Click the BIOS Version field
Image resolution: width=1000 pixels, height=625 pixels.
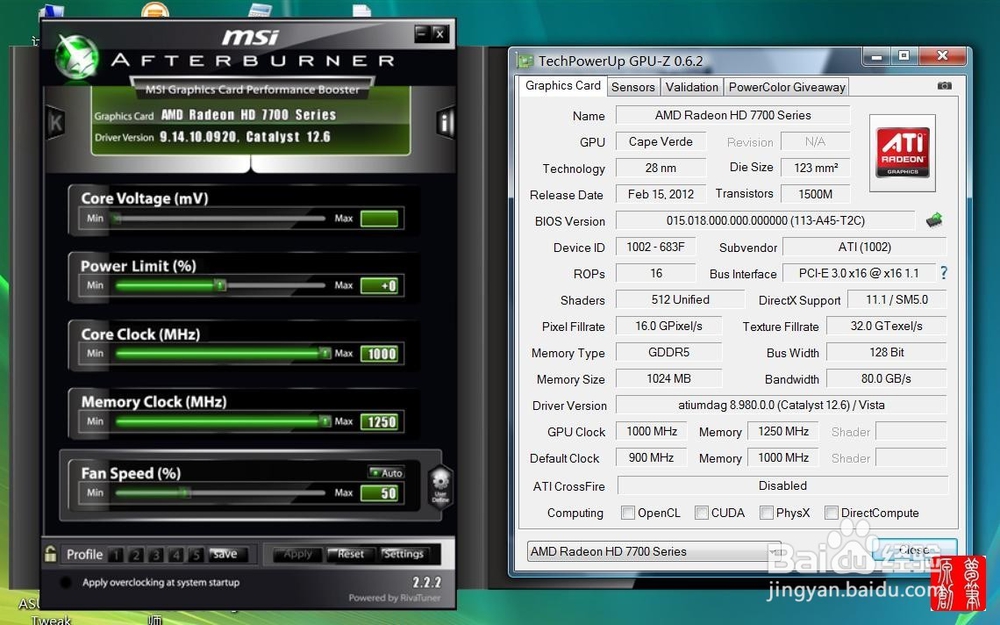(765, 221)
